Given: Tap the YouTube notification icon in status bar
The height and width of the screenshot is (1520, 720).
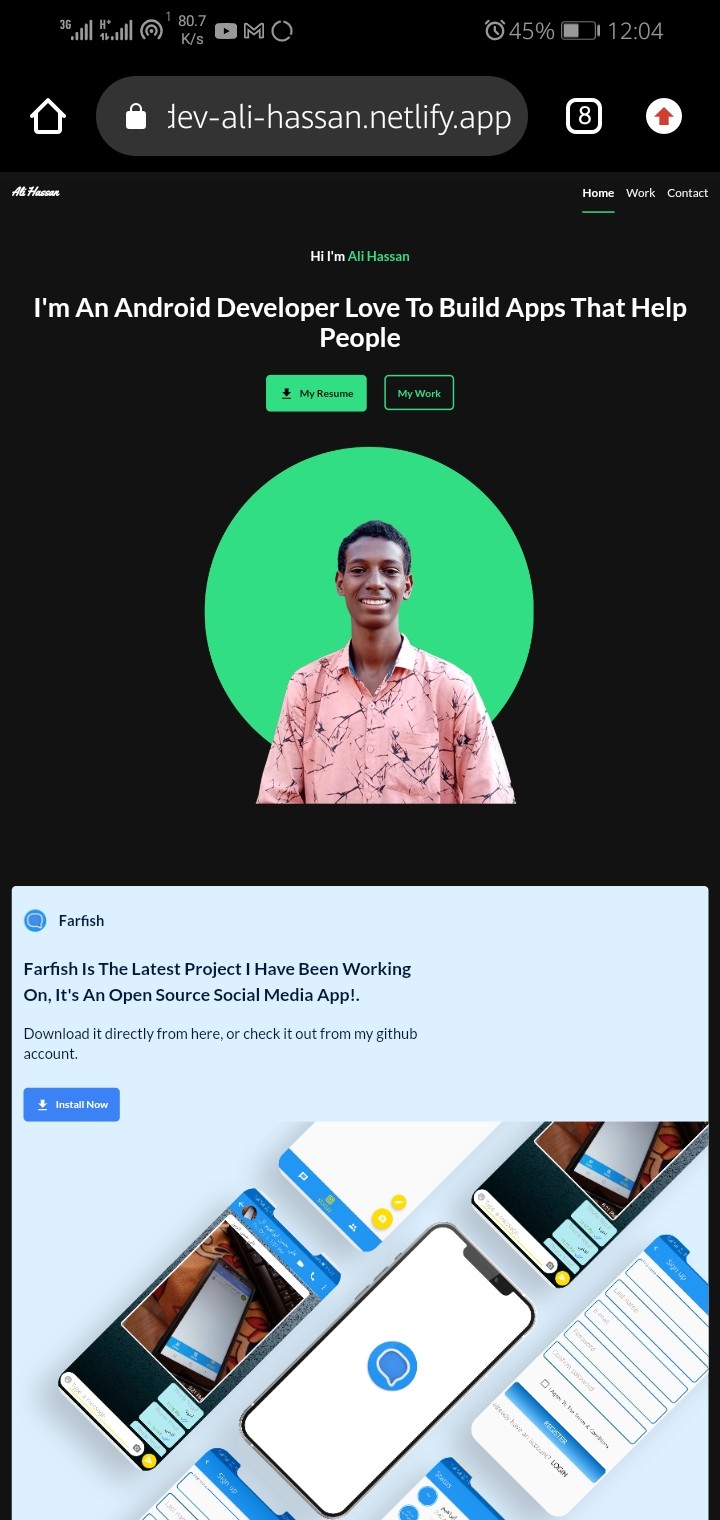Looking at the screenshot, I should pyautogui.click(x=226, y=31).
